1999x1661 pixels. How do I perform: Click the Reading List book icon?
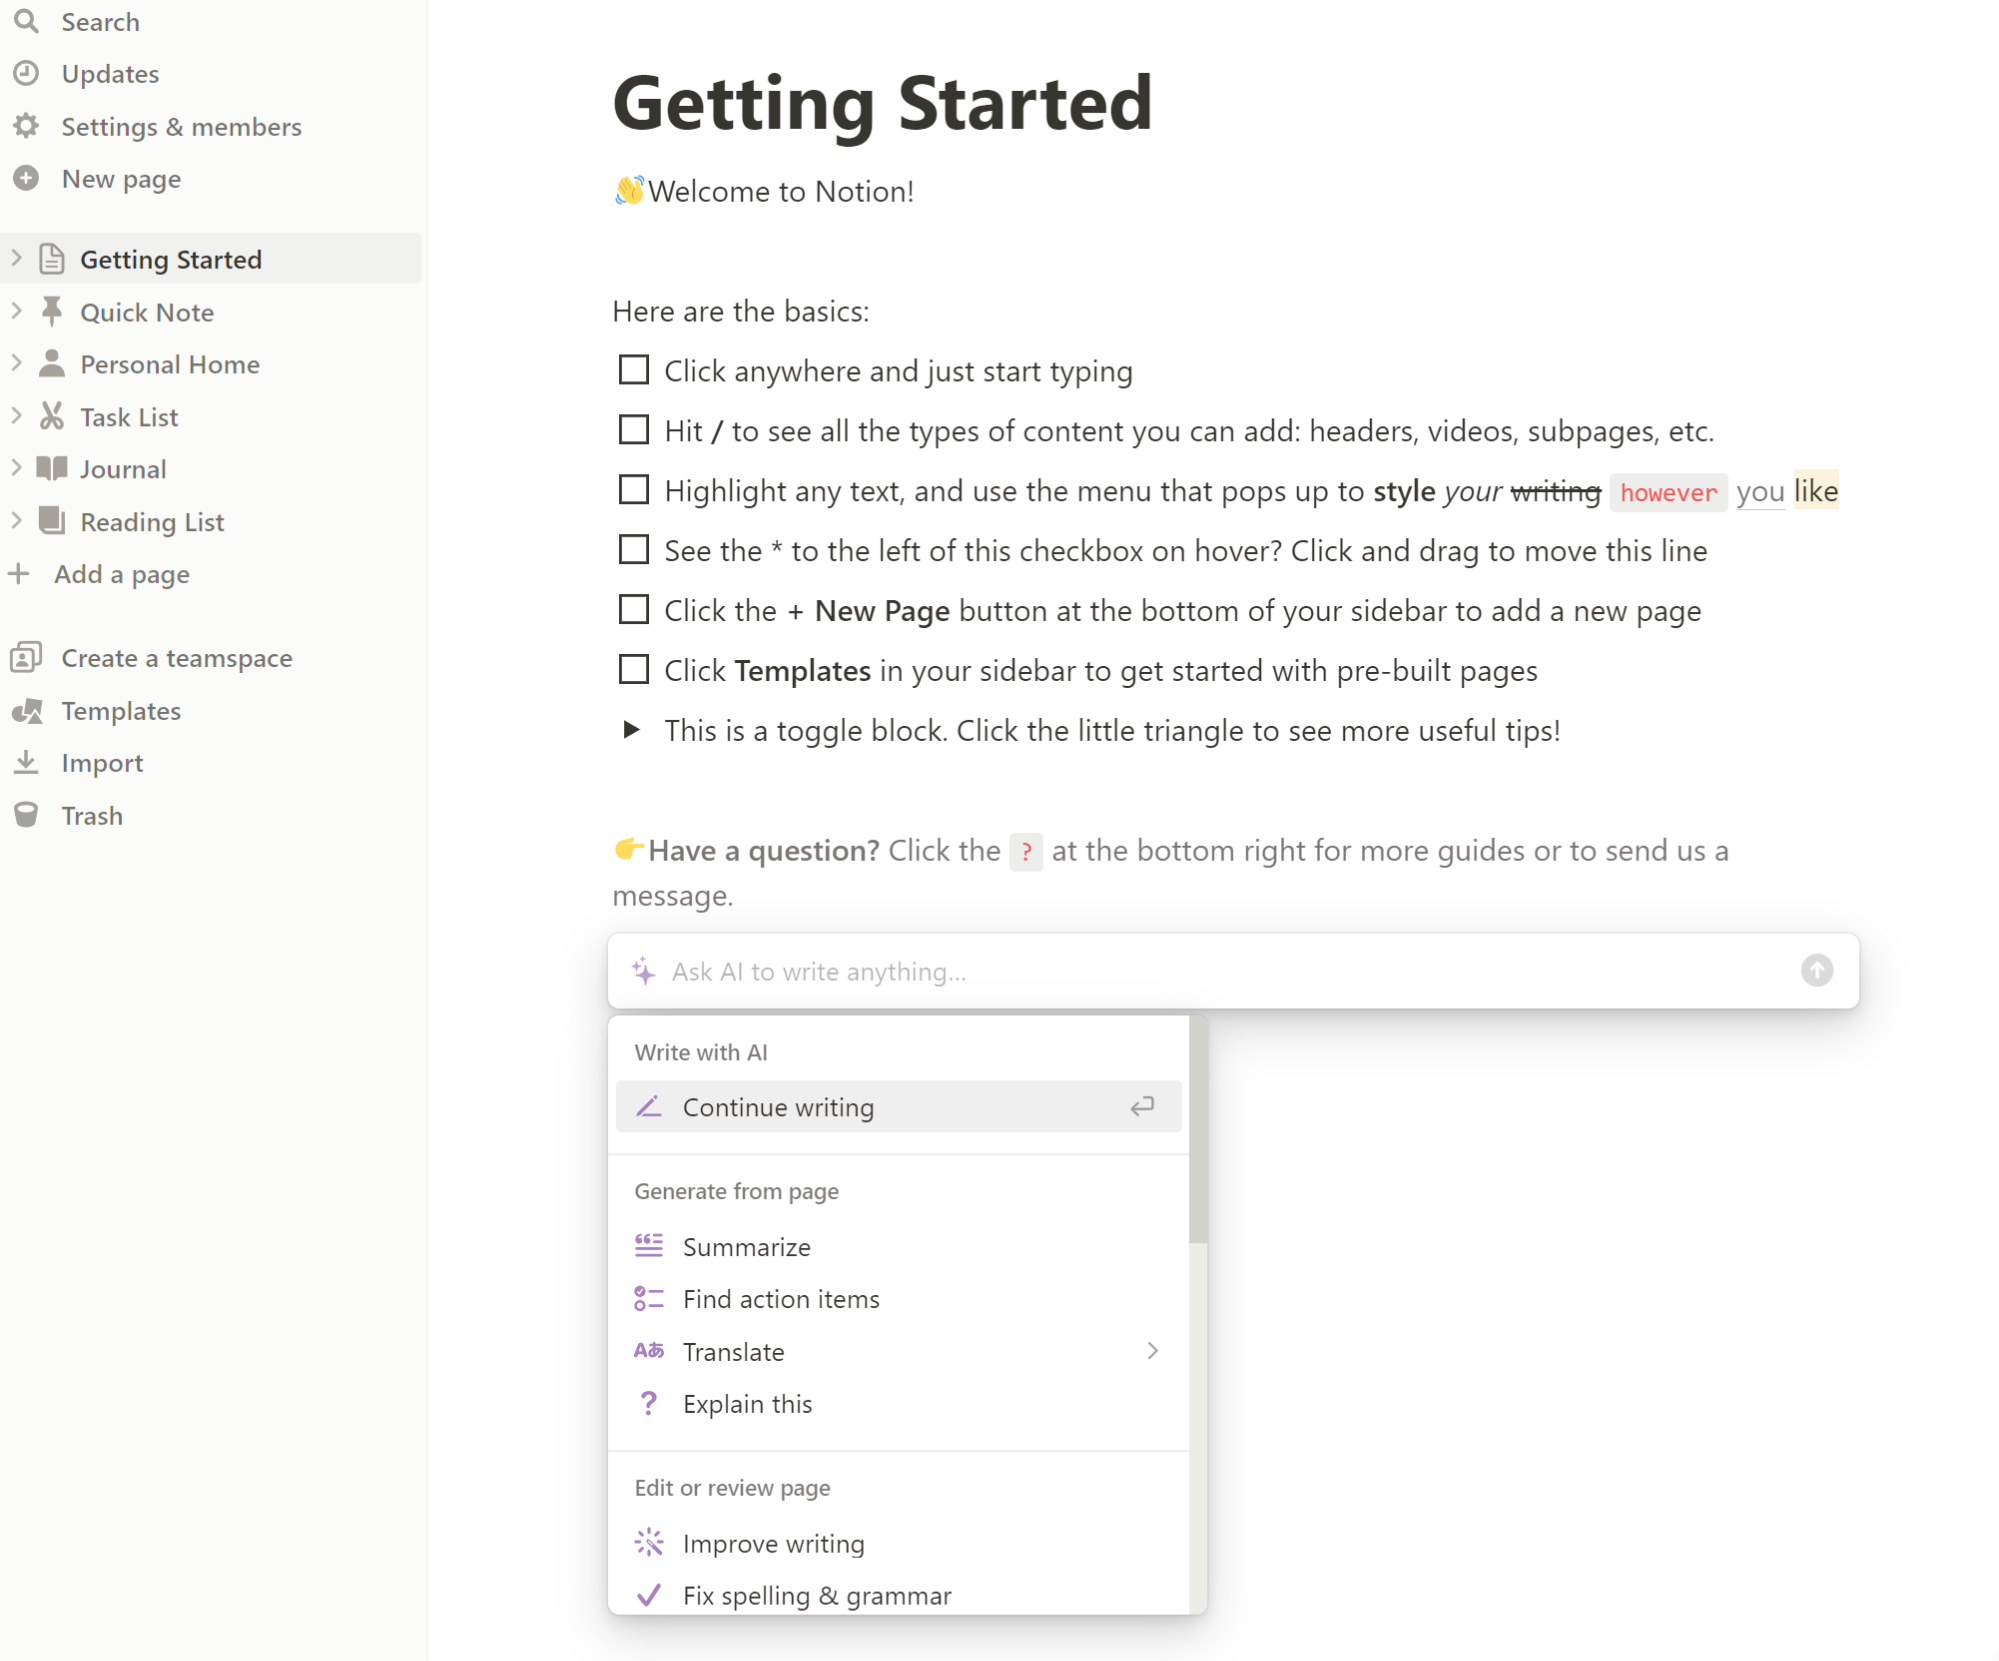pos(52,520)
